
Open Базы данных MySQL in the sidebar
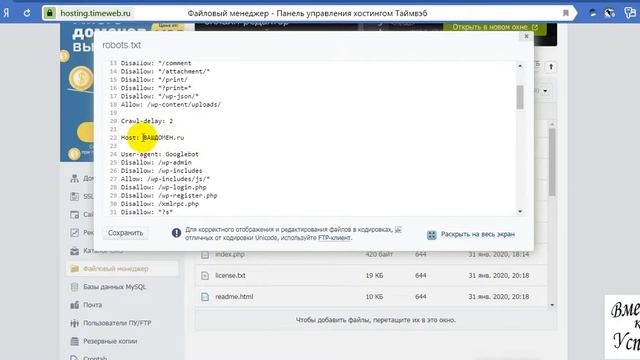coord(115,287)
